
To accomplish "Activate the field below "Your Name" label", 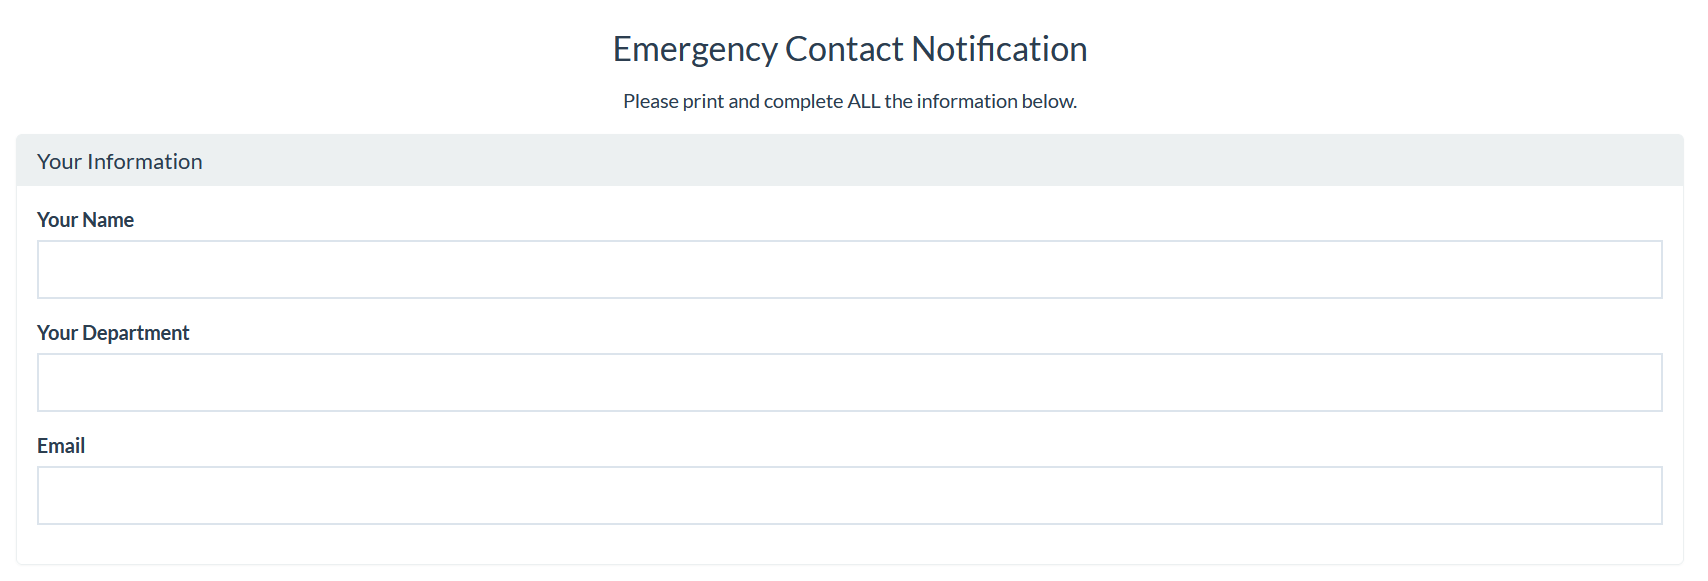I will tap(849, 269).
